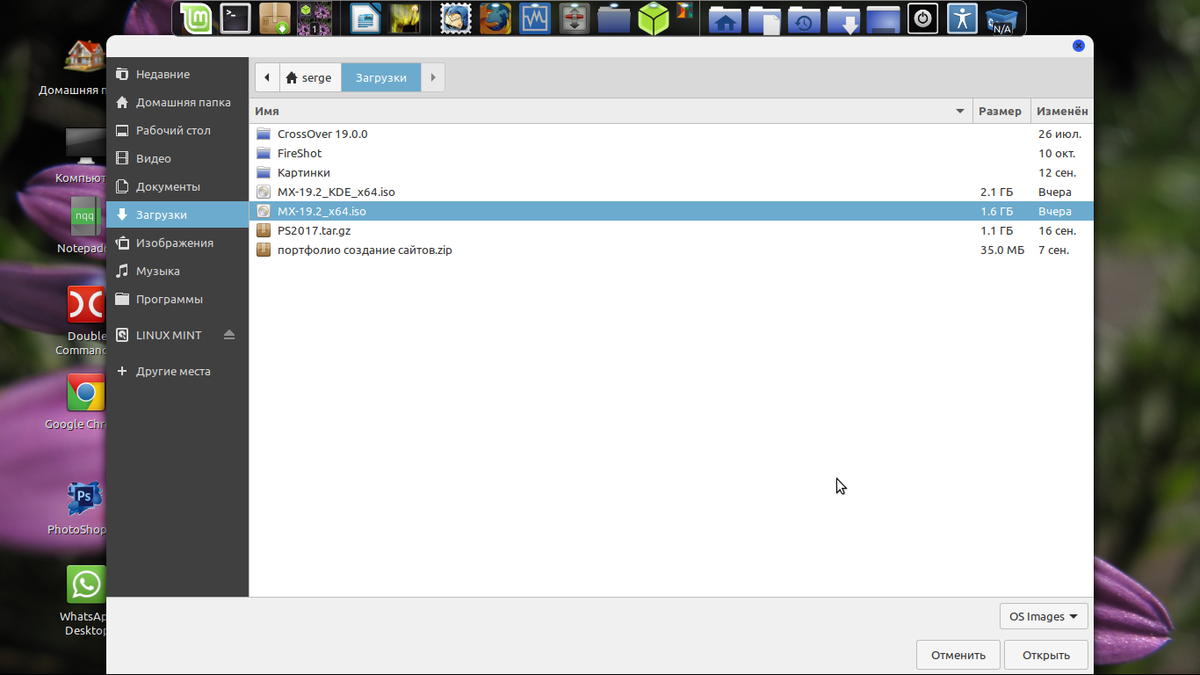This screenshot has width=1200, height=675.
Task: Eject the LINUX MINT volume
Action: pyautogui.click(x=229, y=335)
